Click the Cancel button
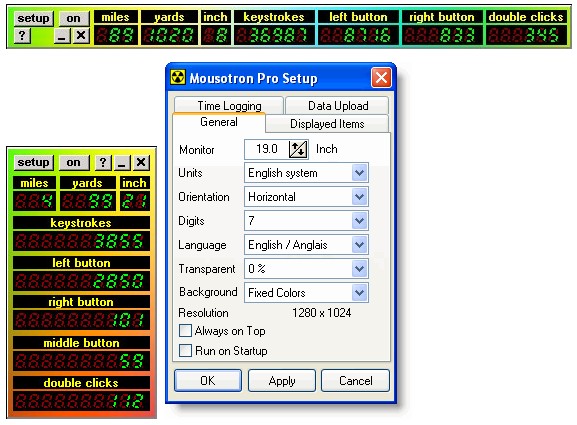 tap(355, 380)
